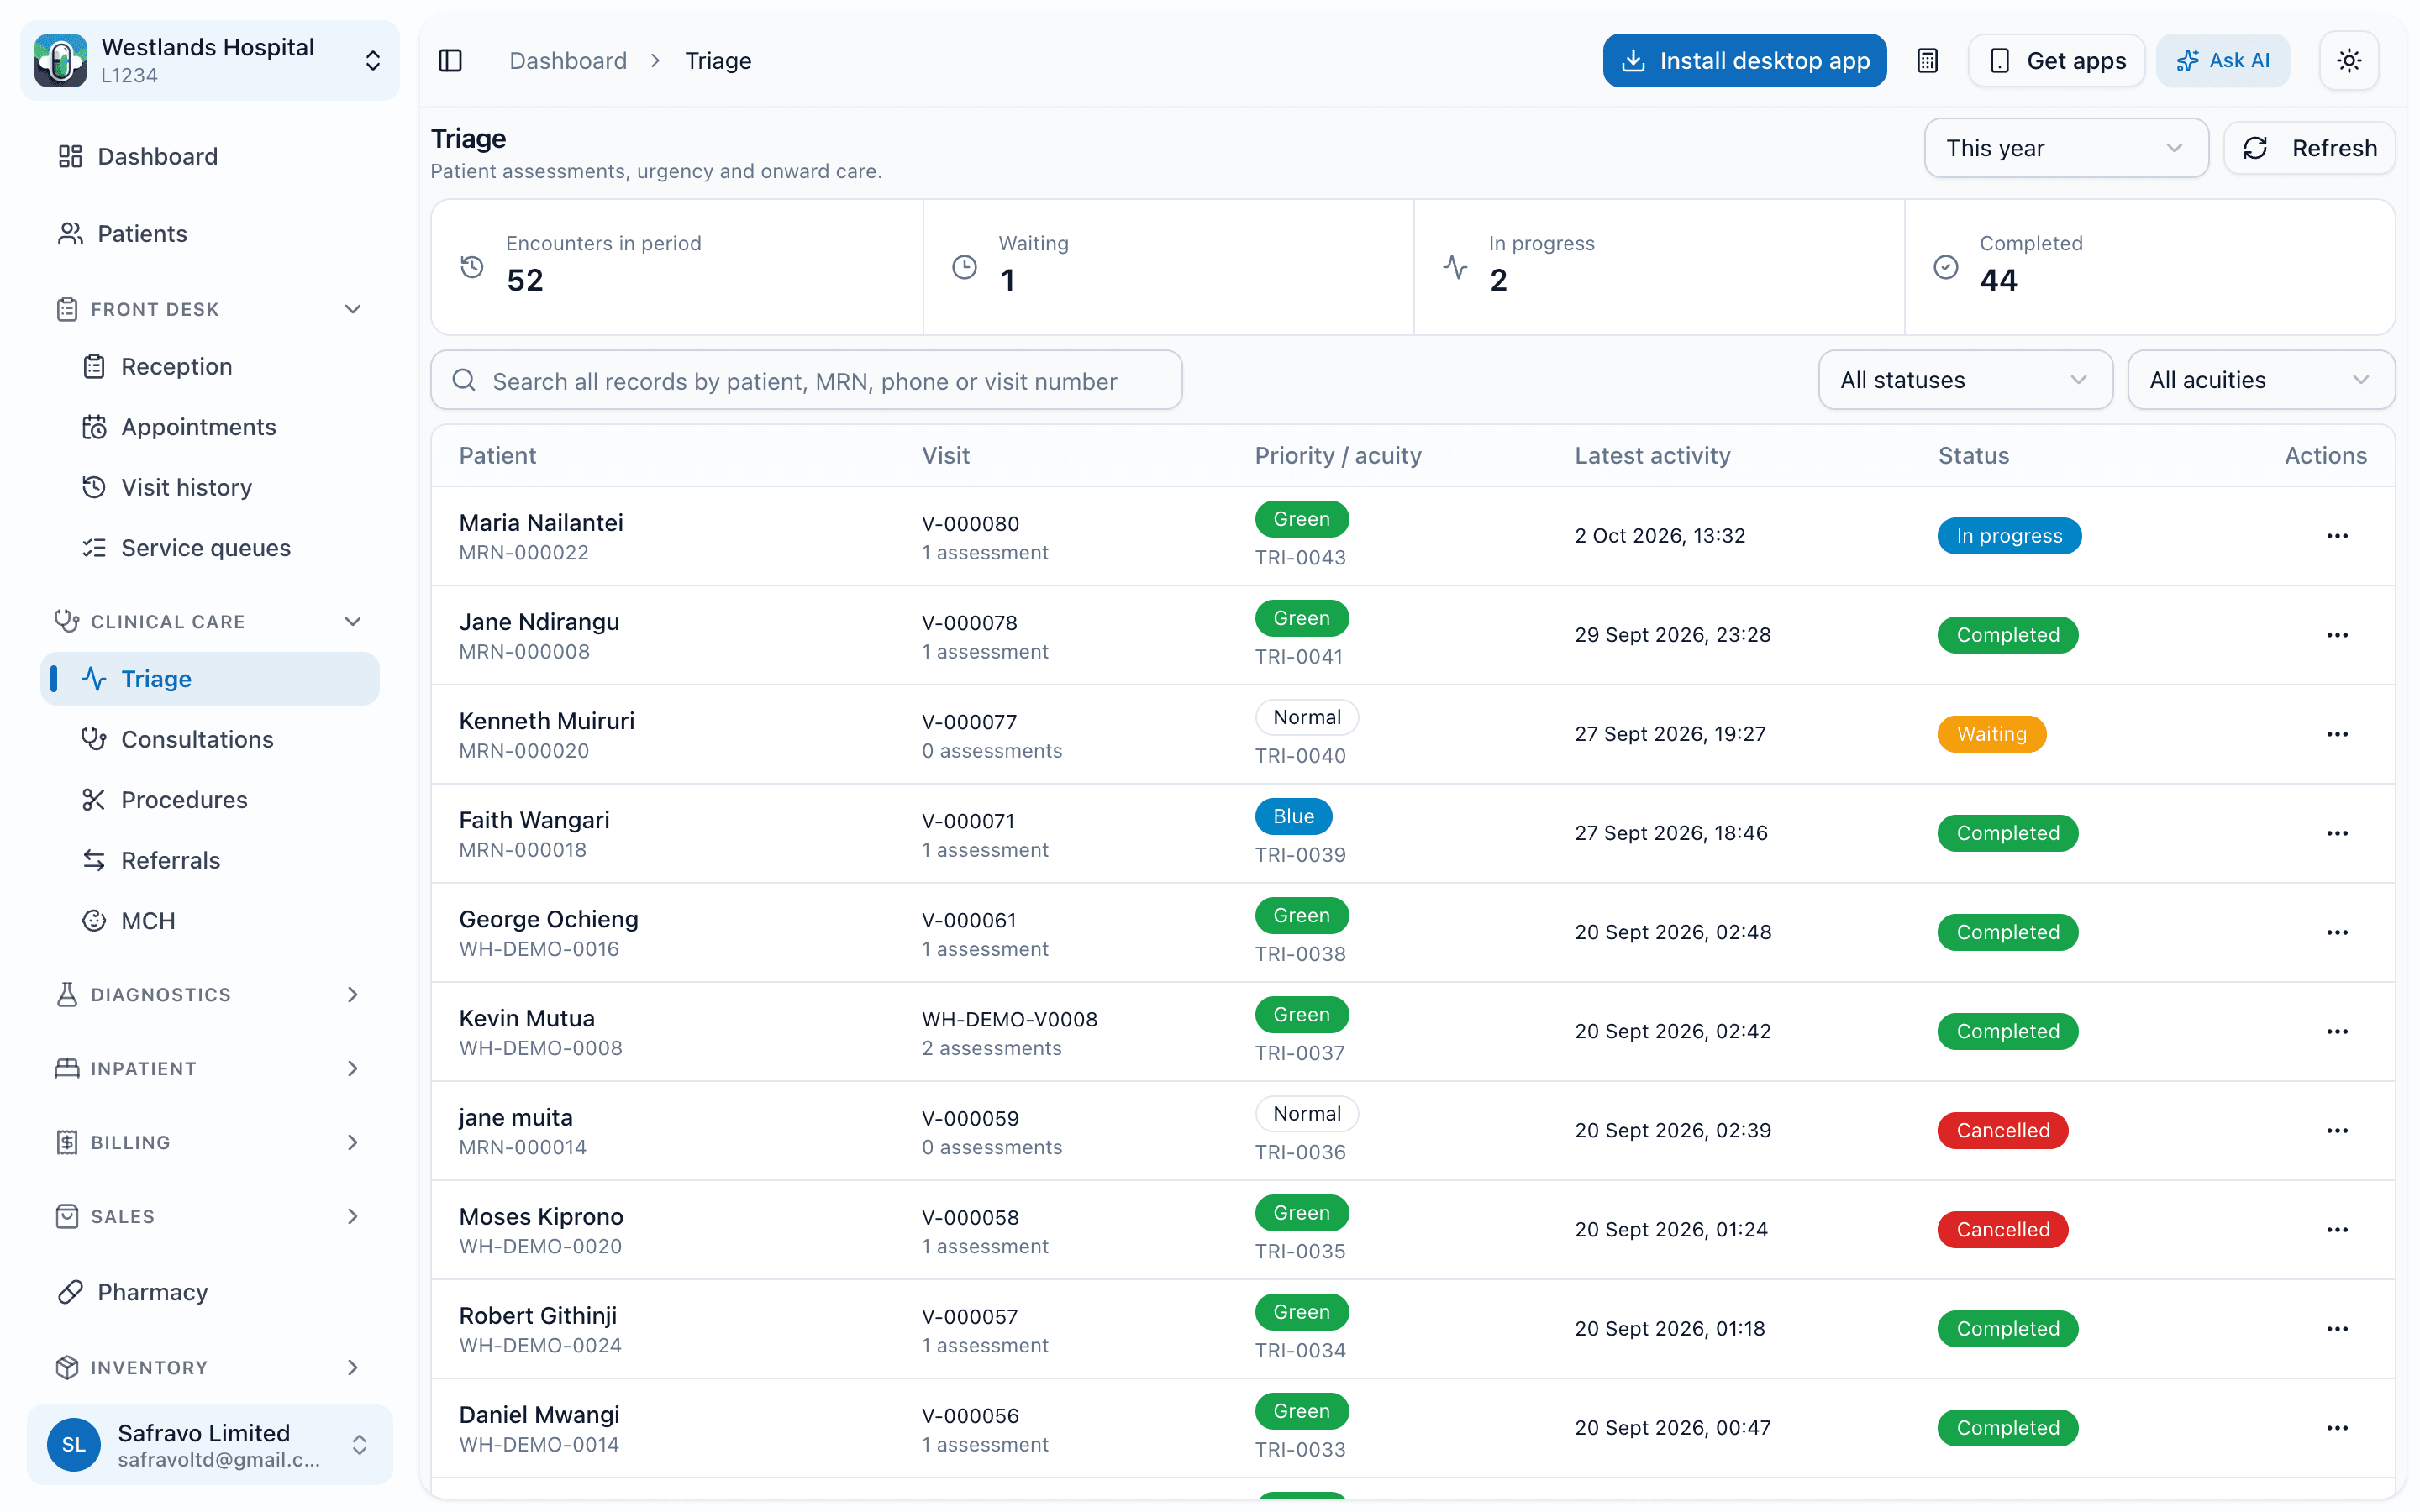Open row actions for Robert Githinji

coord(2337,1328)
